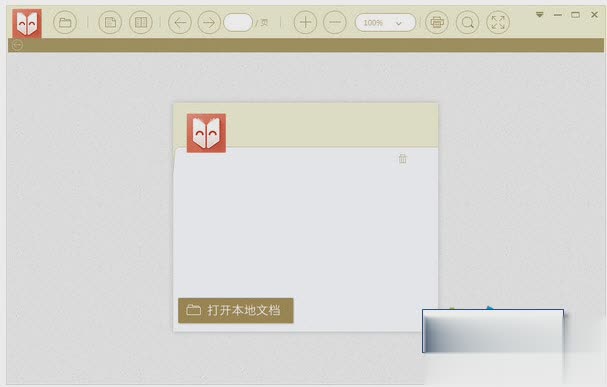
Task: Select two-page book view icon
Action: click(x=141, y=22)
